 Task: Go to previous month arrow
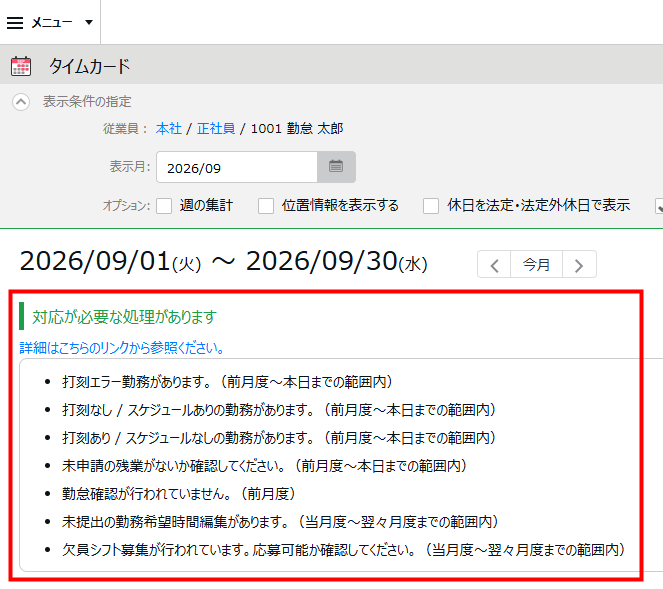click(x=494, y=265)
